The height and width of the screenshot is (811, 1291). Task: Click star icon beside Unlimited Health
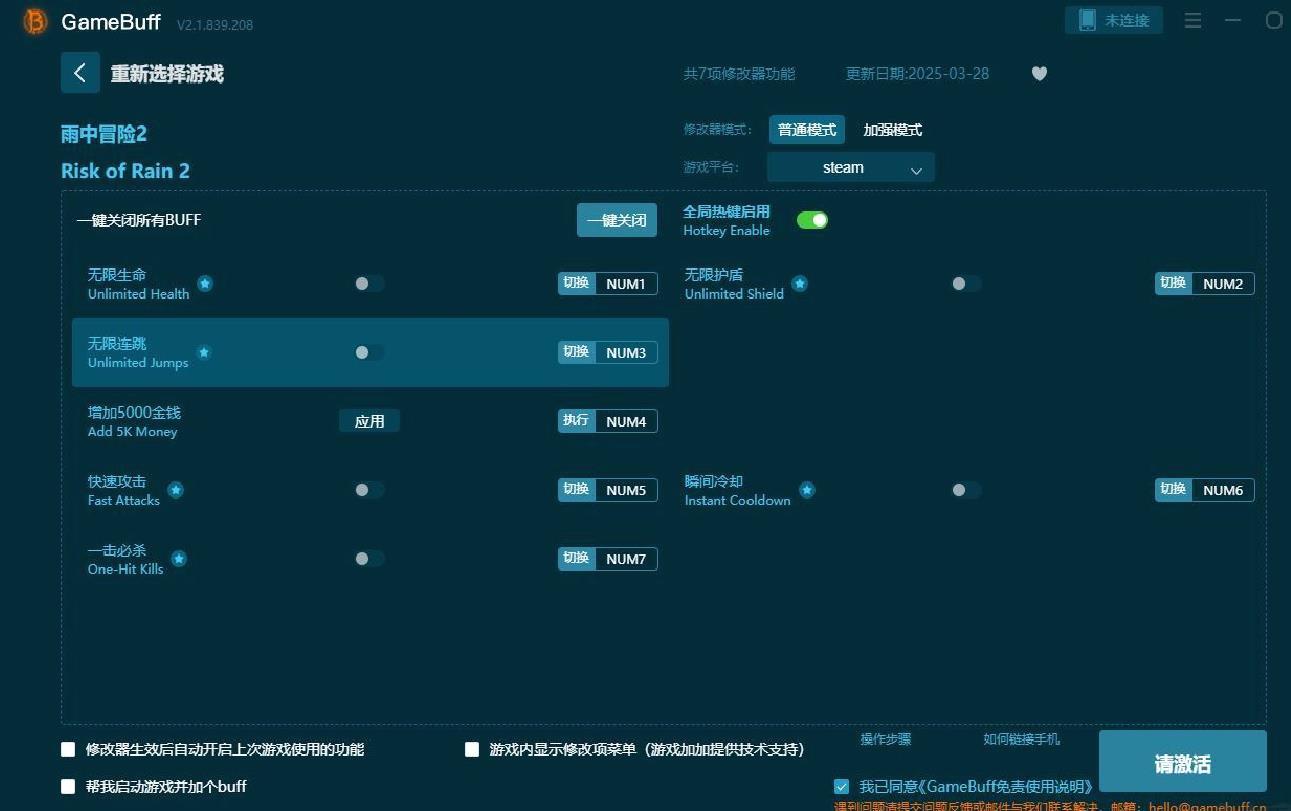(205, 284)
